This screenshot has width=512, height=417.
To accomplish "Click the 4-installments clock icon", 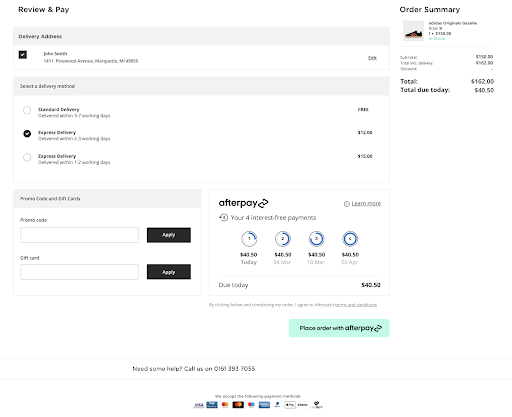I will click(223, 218).
